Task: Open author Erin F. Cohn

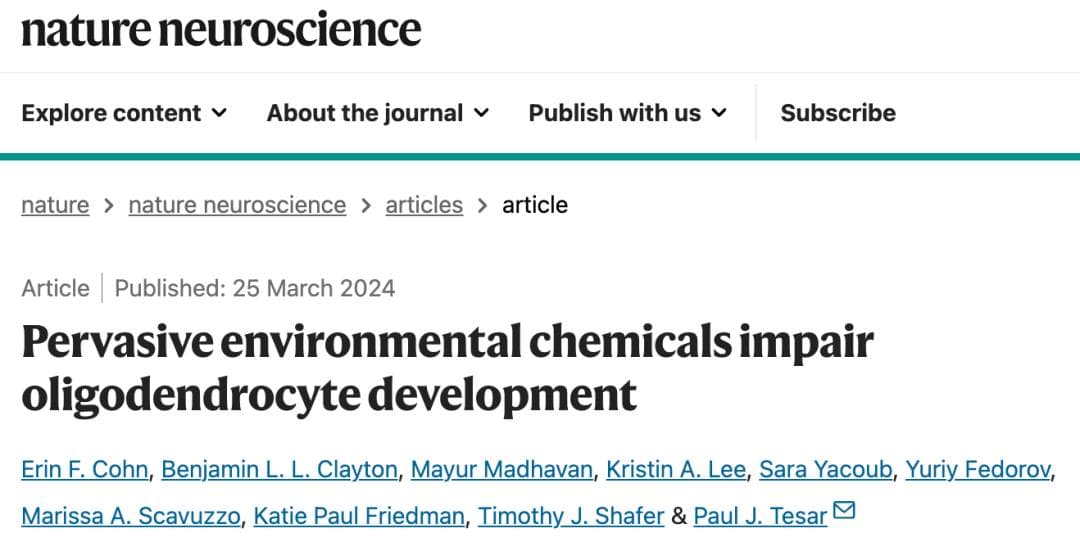Action: point(85,469)
